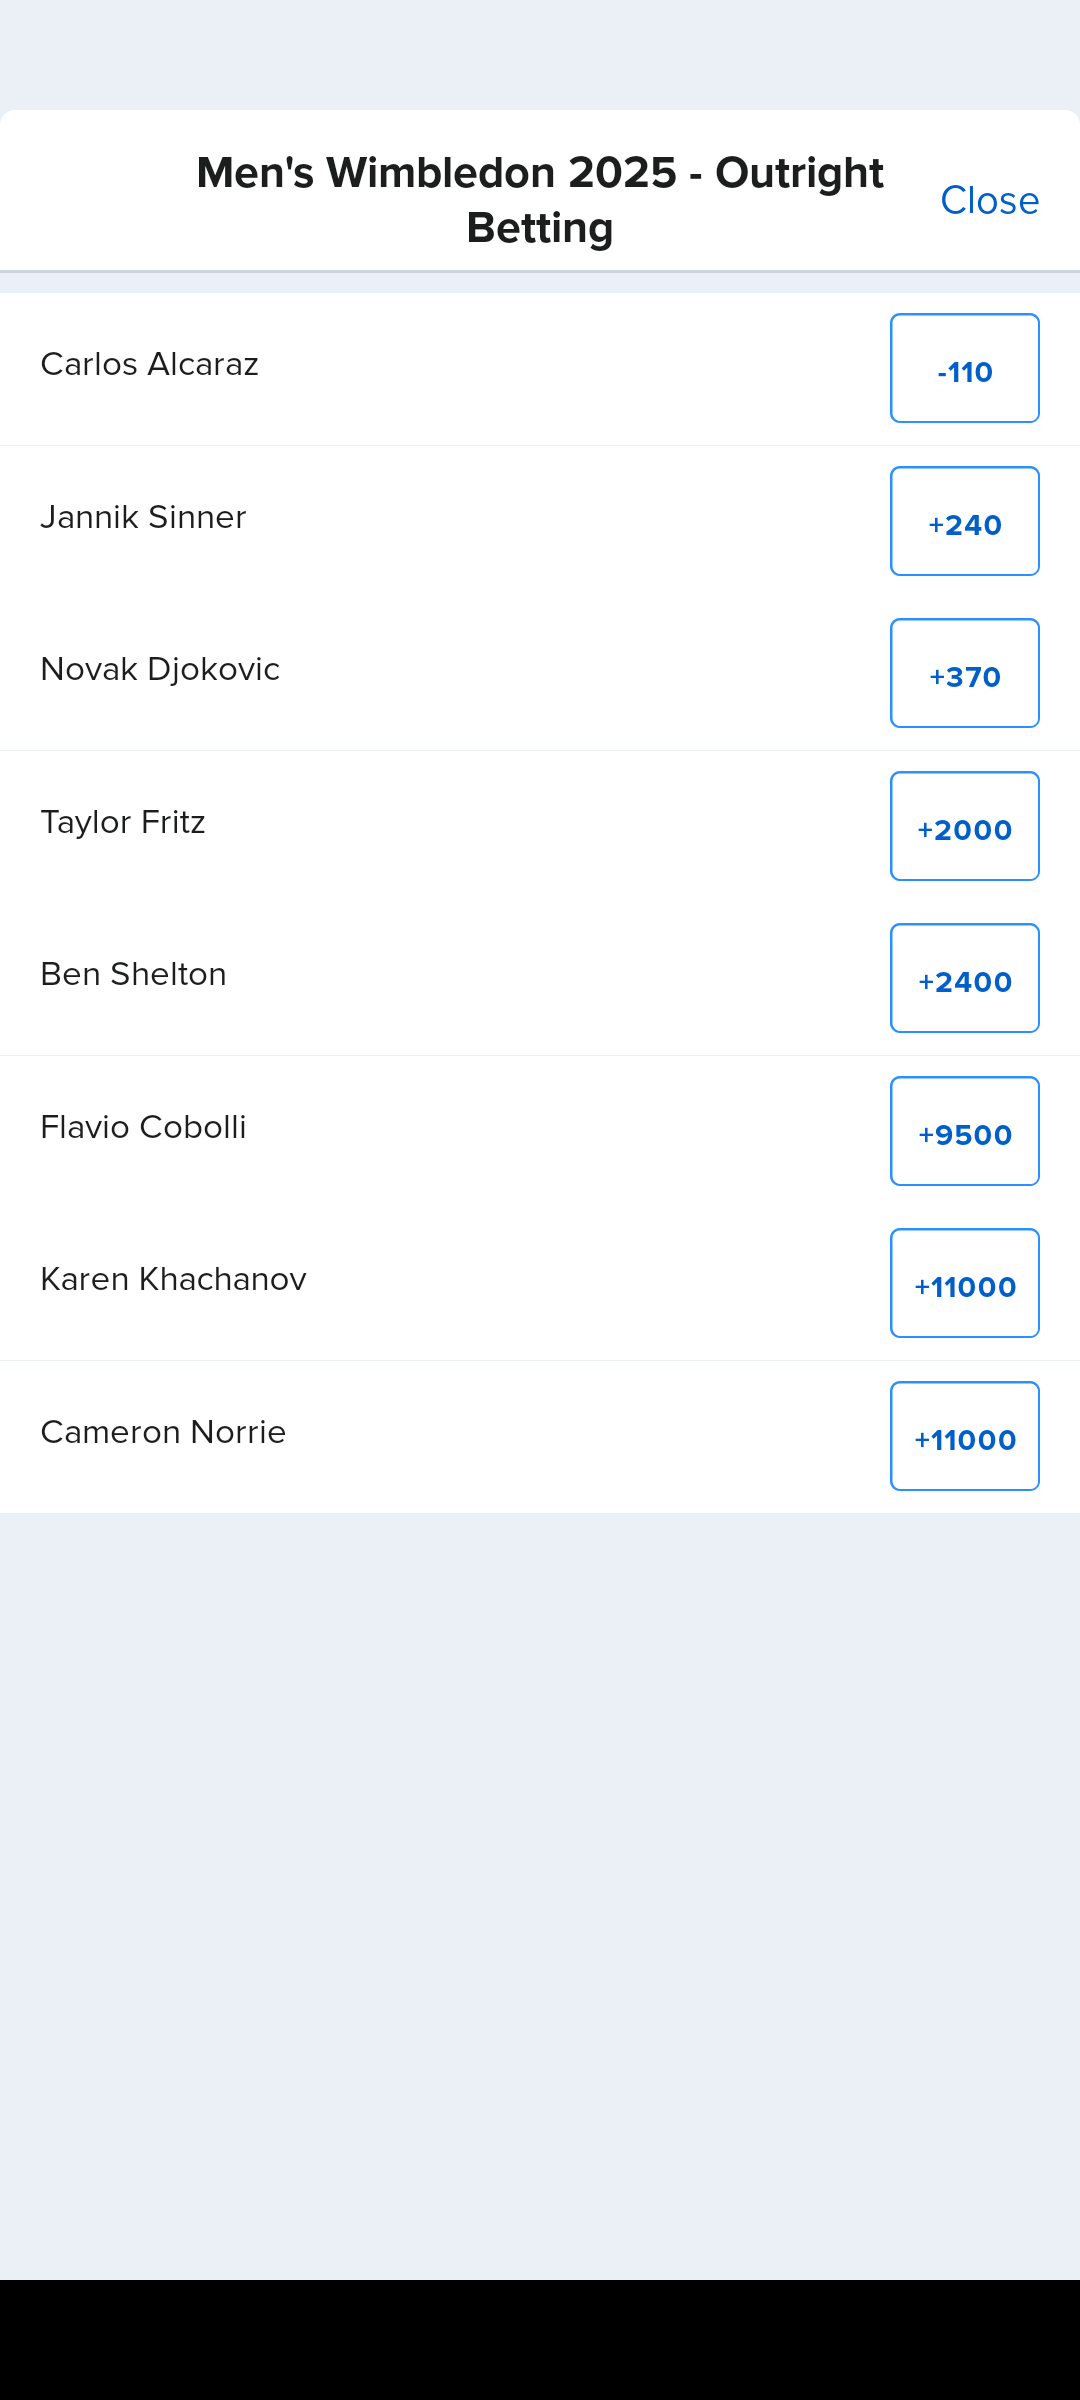Pick Novak Djokovic at +370 odds
1080x2400 pixels.
click(x=964, y=674)
